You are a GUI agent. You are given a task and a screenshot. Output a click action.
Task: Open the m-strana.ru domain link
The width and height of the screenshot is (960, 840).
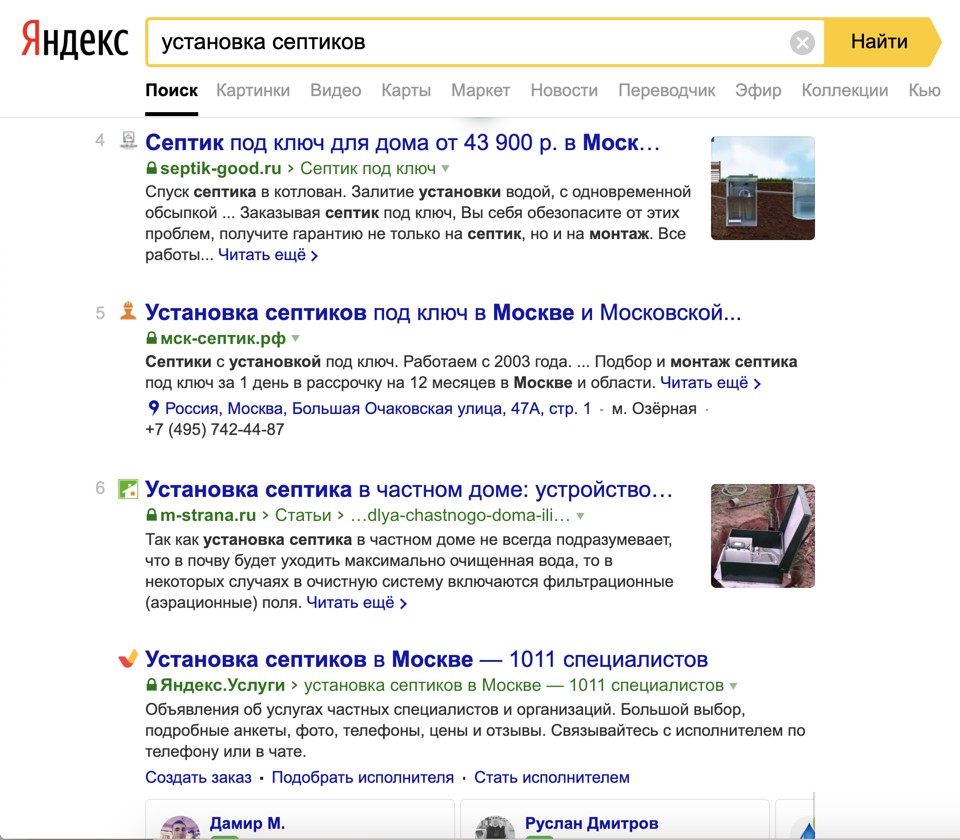point(208,516)
